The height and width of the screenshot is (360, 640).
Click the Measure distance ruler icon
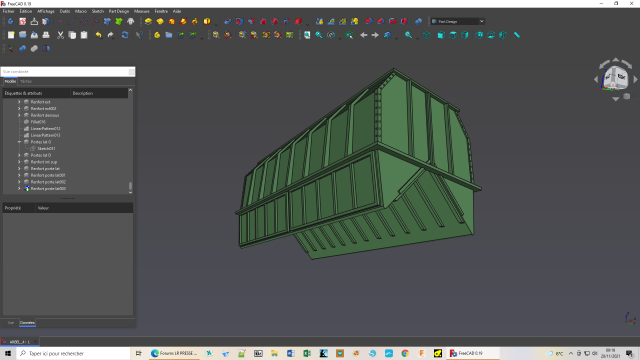pos(517,35)
